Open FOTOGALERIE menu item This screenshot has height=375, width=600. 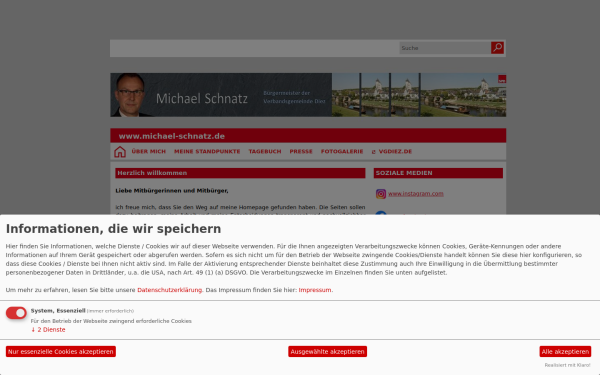click(x=342, y=152)
